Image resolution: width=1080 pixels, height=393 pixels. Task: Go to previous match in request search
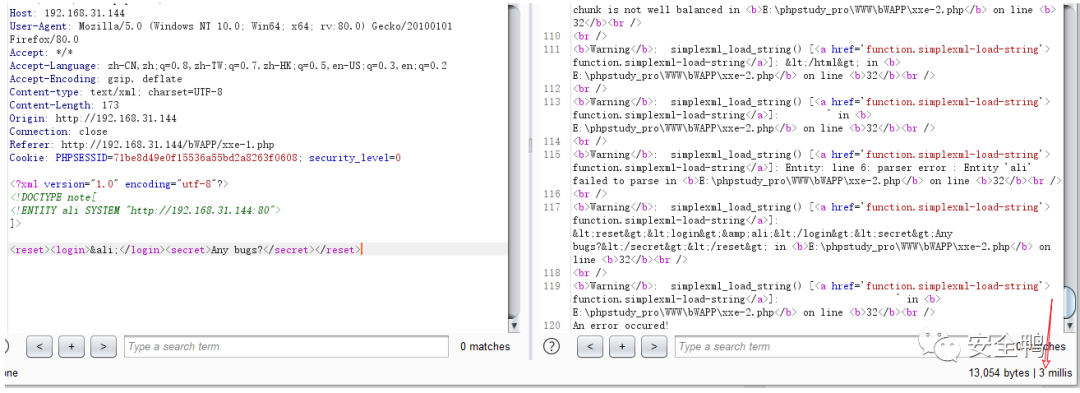coord(39,347)
